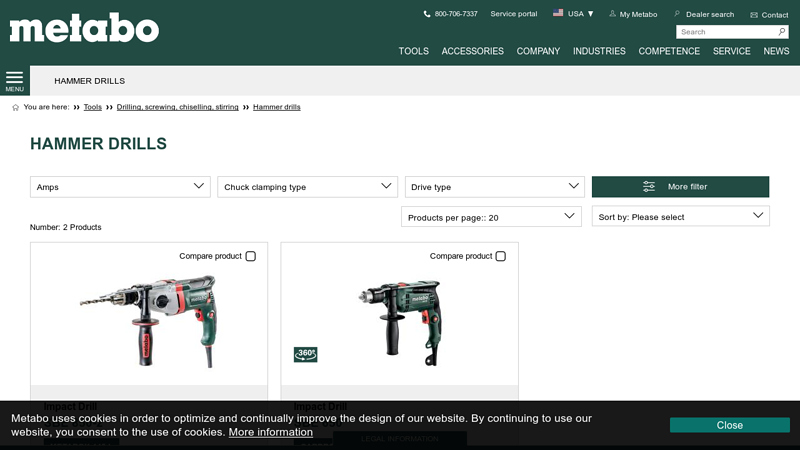This screenshot has width=800, height=450.
Task: Open the My Metabo link
Action: point(638,14)
